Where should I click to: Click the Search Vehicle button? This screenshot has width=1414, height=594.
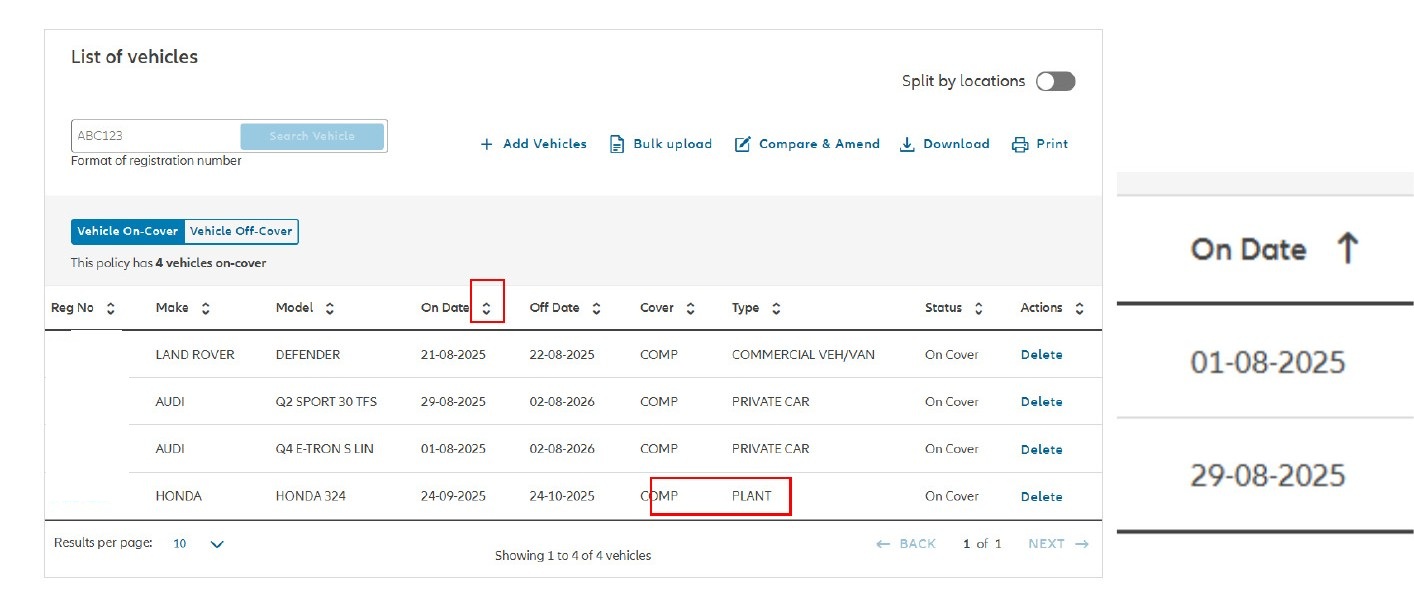point(312,136)
